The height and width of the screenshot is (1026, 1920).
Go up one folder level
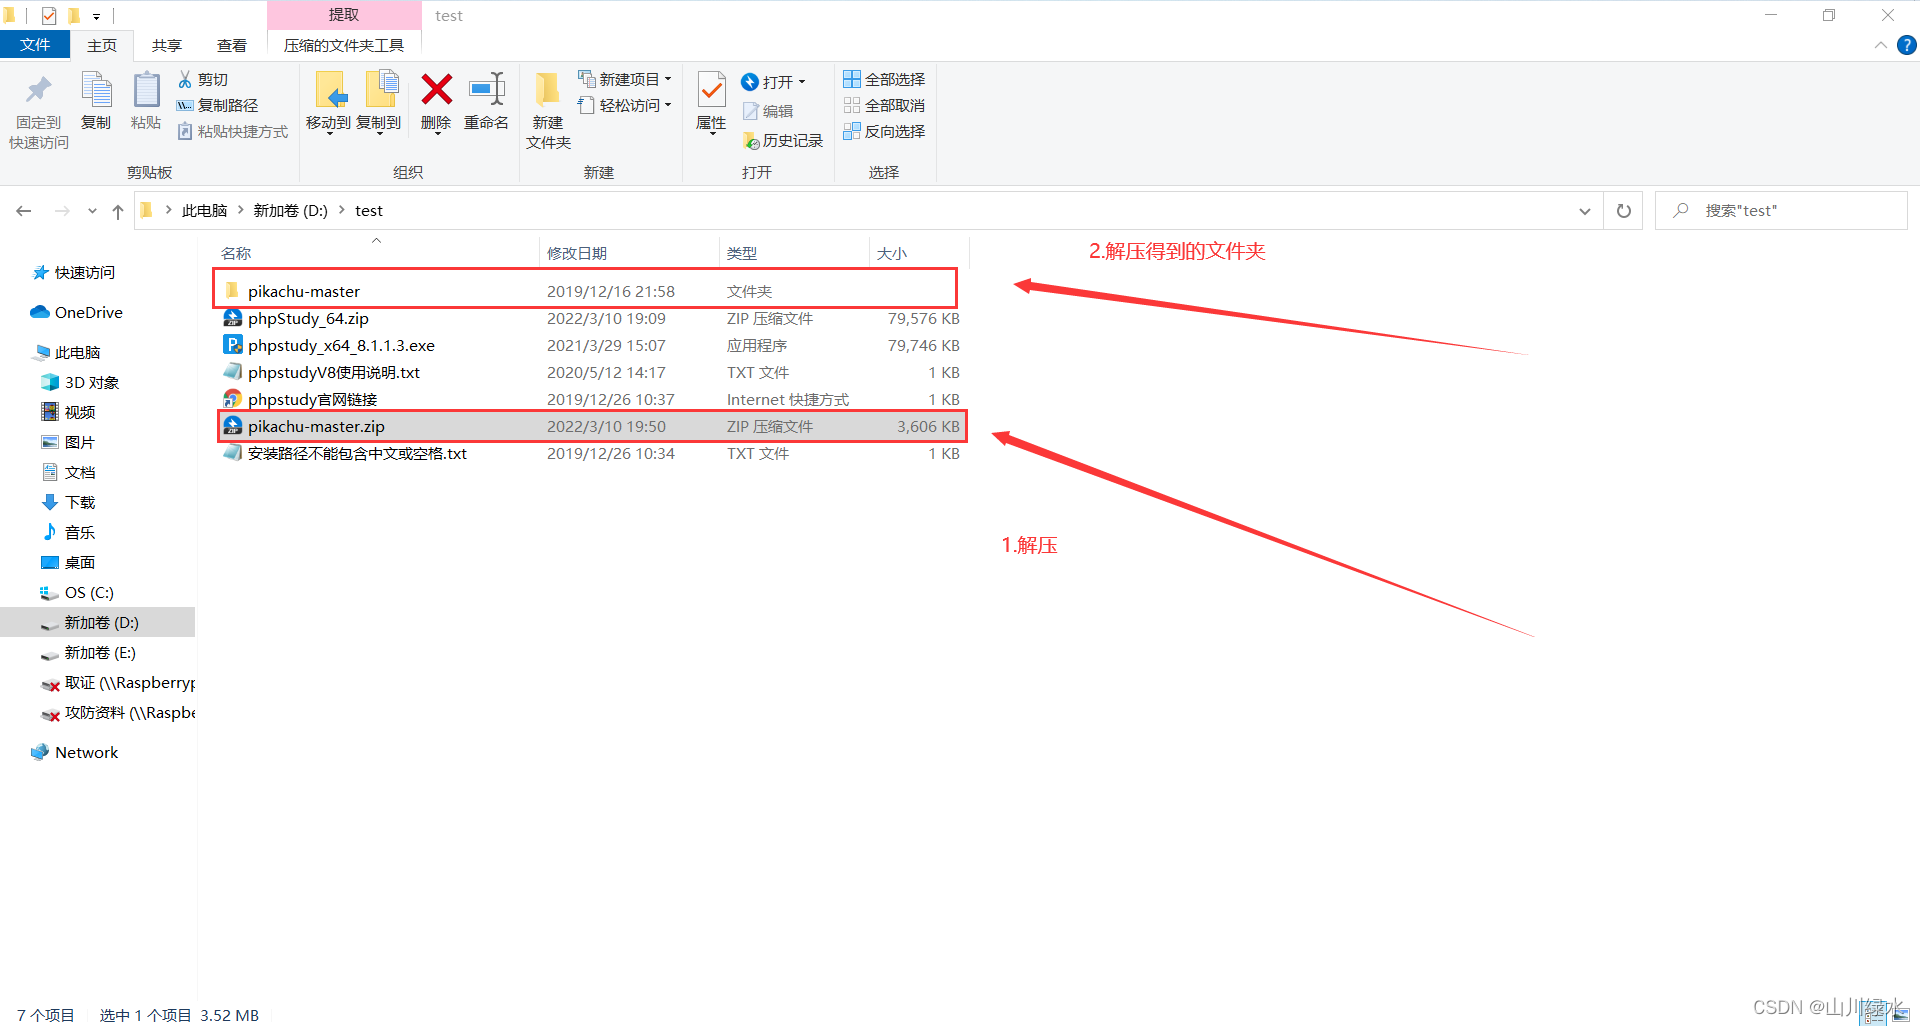[118, 211]
